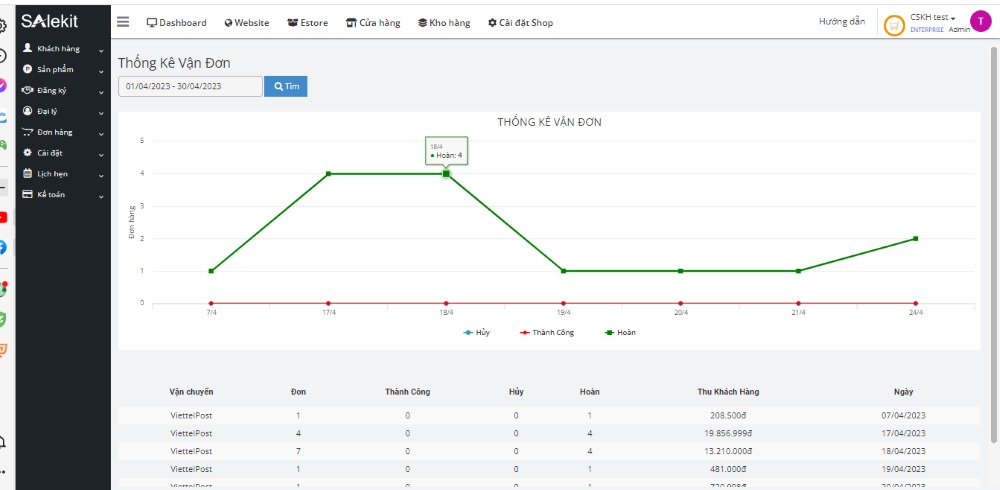Click the notification bell icon at far left
Viewport: 1000px width, 490px height.
(x=3, y=442)
